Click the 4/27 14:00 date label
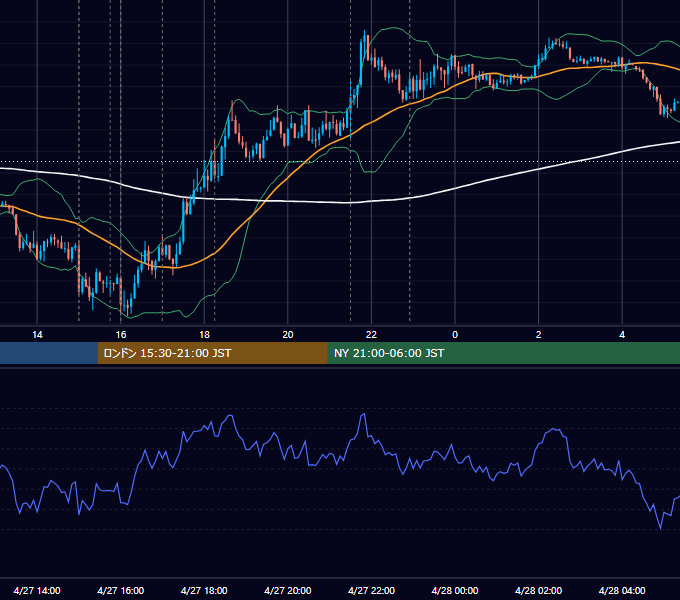This screenshot has height=600, width=680. 37,590
